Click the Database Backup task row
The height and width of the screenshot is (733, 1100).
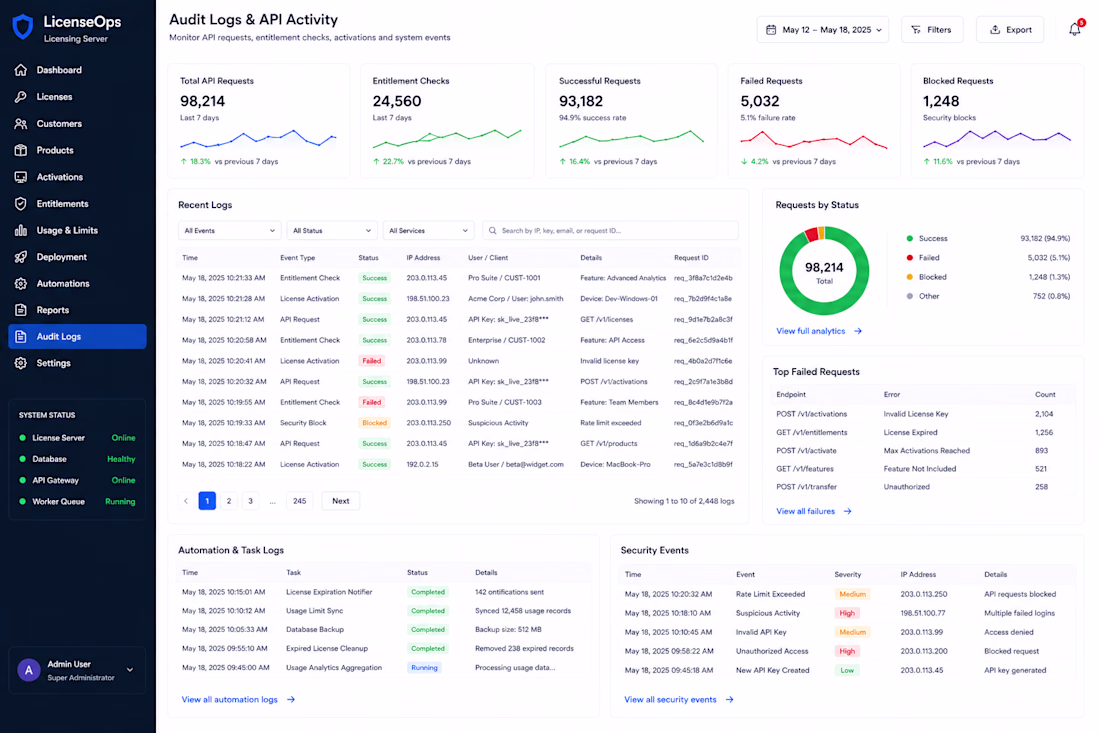384,629
